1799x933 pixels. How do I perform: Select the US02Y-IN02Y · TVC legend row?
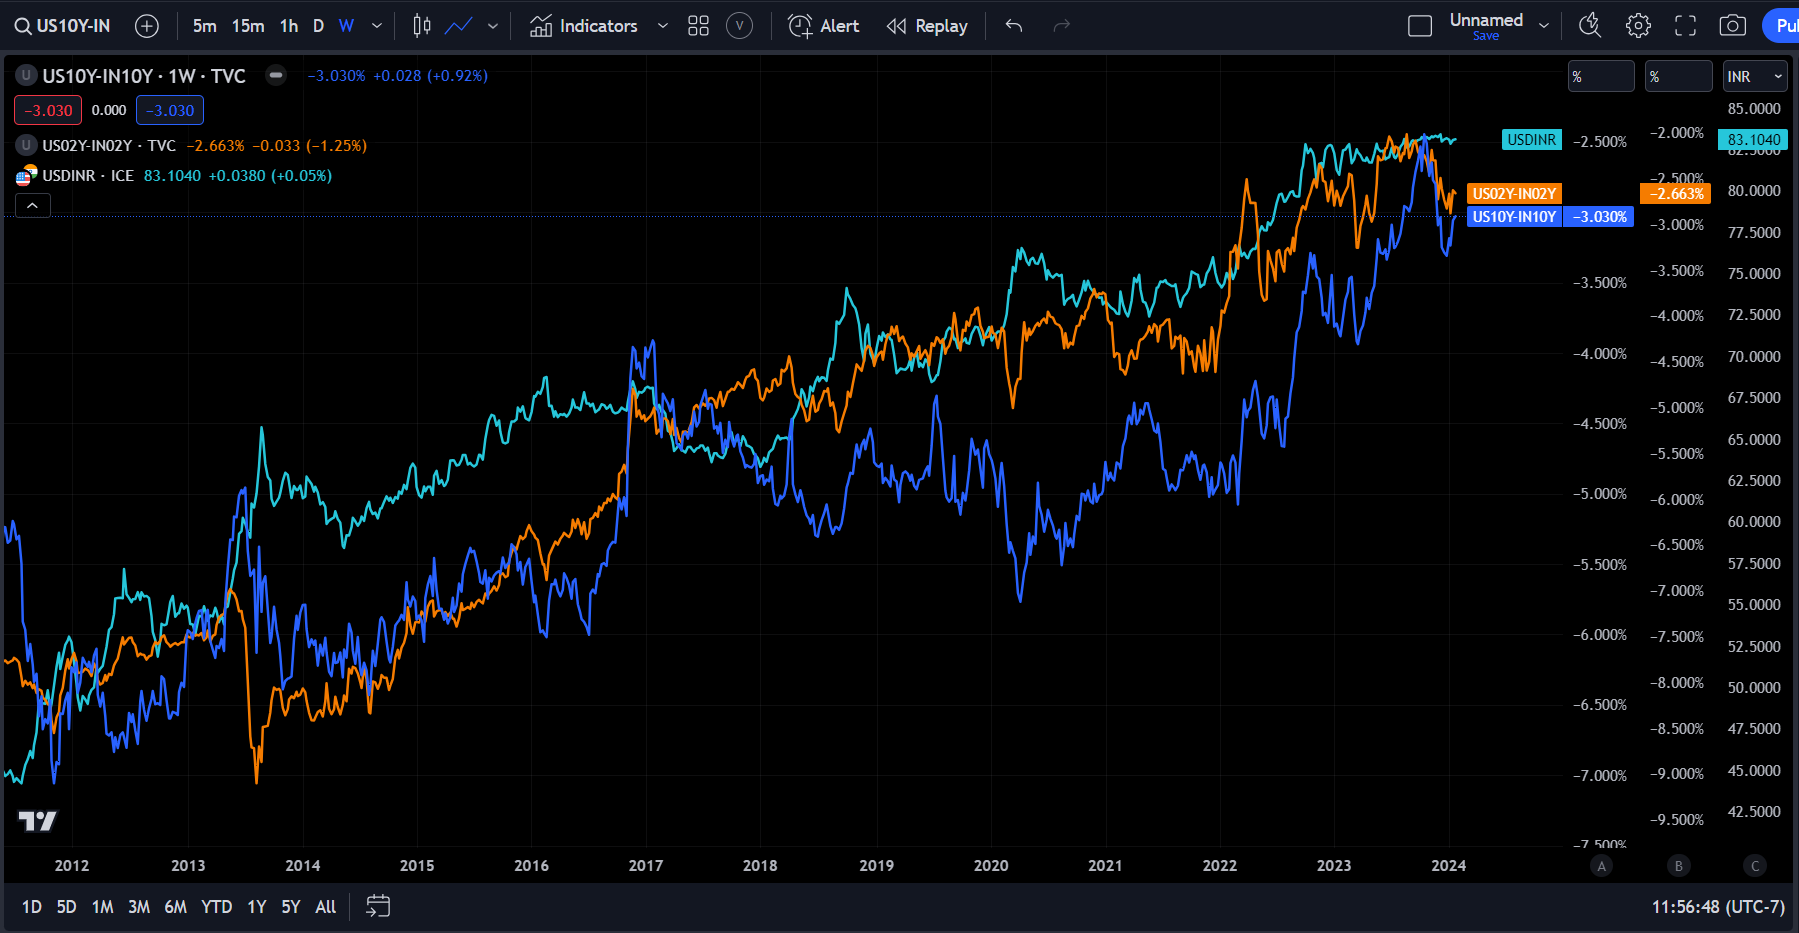pyautogui.click(x=109, y=146)
